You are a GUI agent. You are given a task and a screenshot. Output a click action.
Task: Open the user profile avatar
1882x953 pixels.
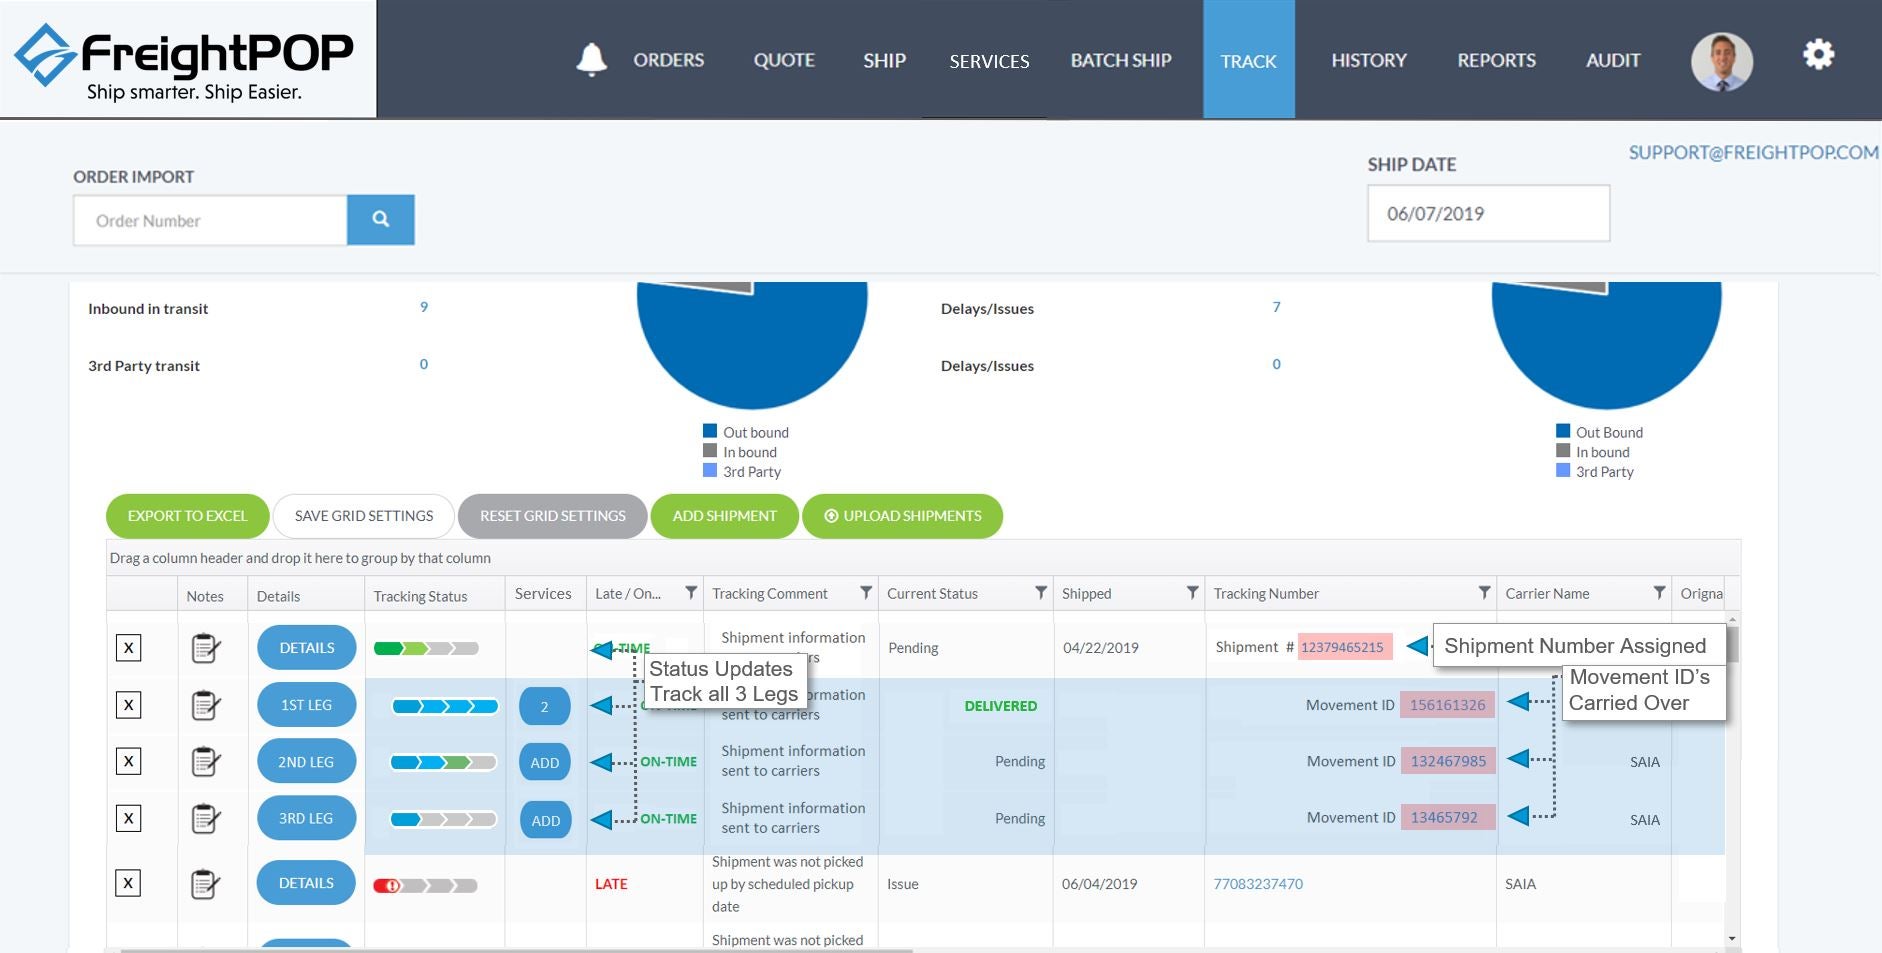pos(1721,61)
